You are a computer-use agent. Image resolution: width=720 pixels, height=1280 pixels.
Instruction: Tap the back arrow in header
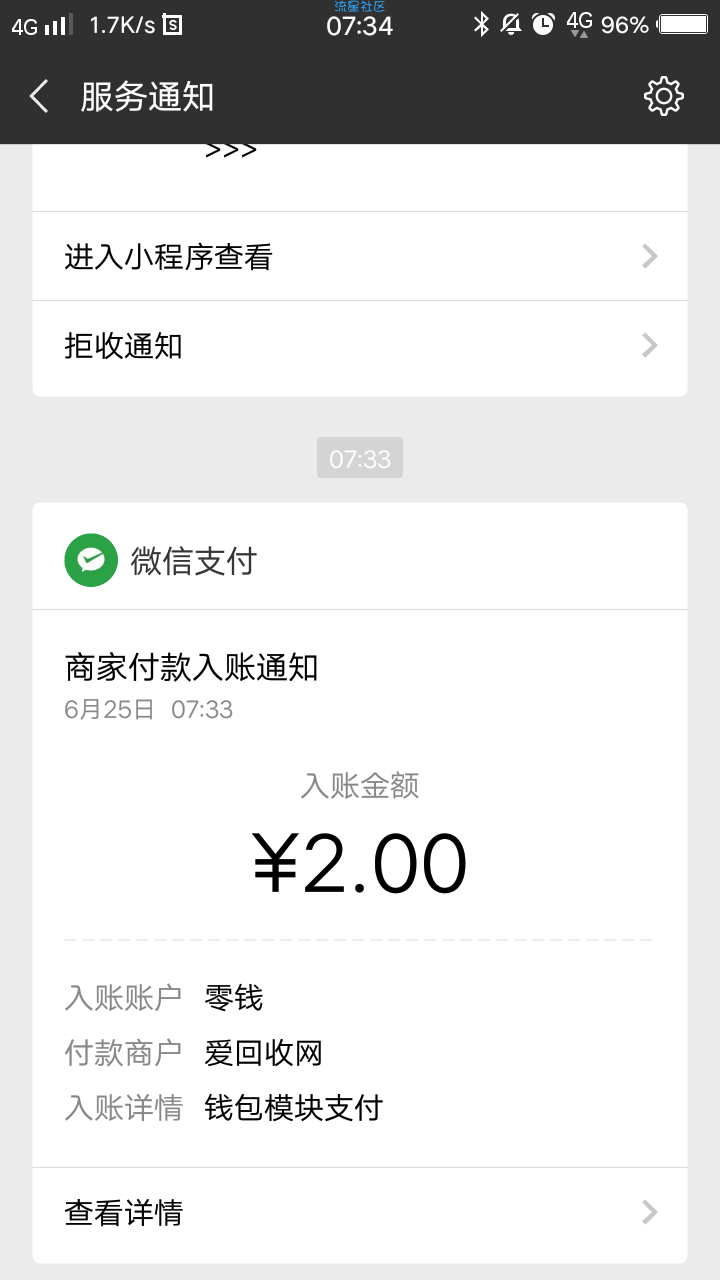39,97
